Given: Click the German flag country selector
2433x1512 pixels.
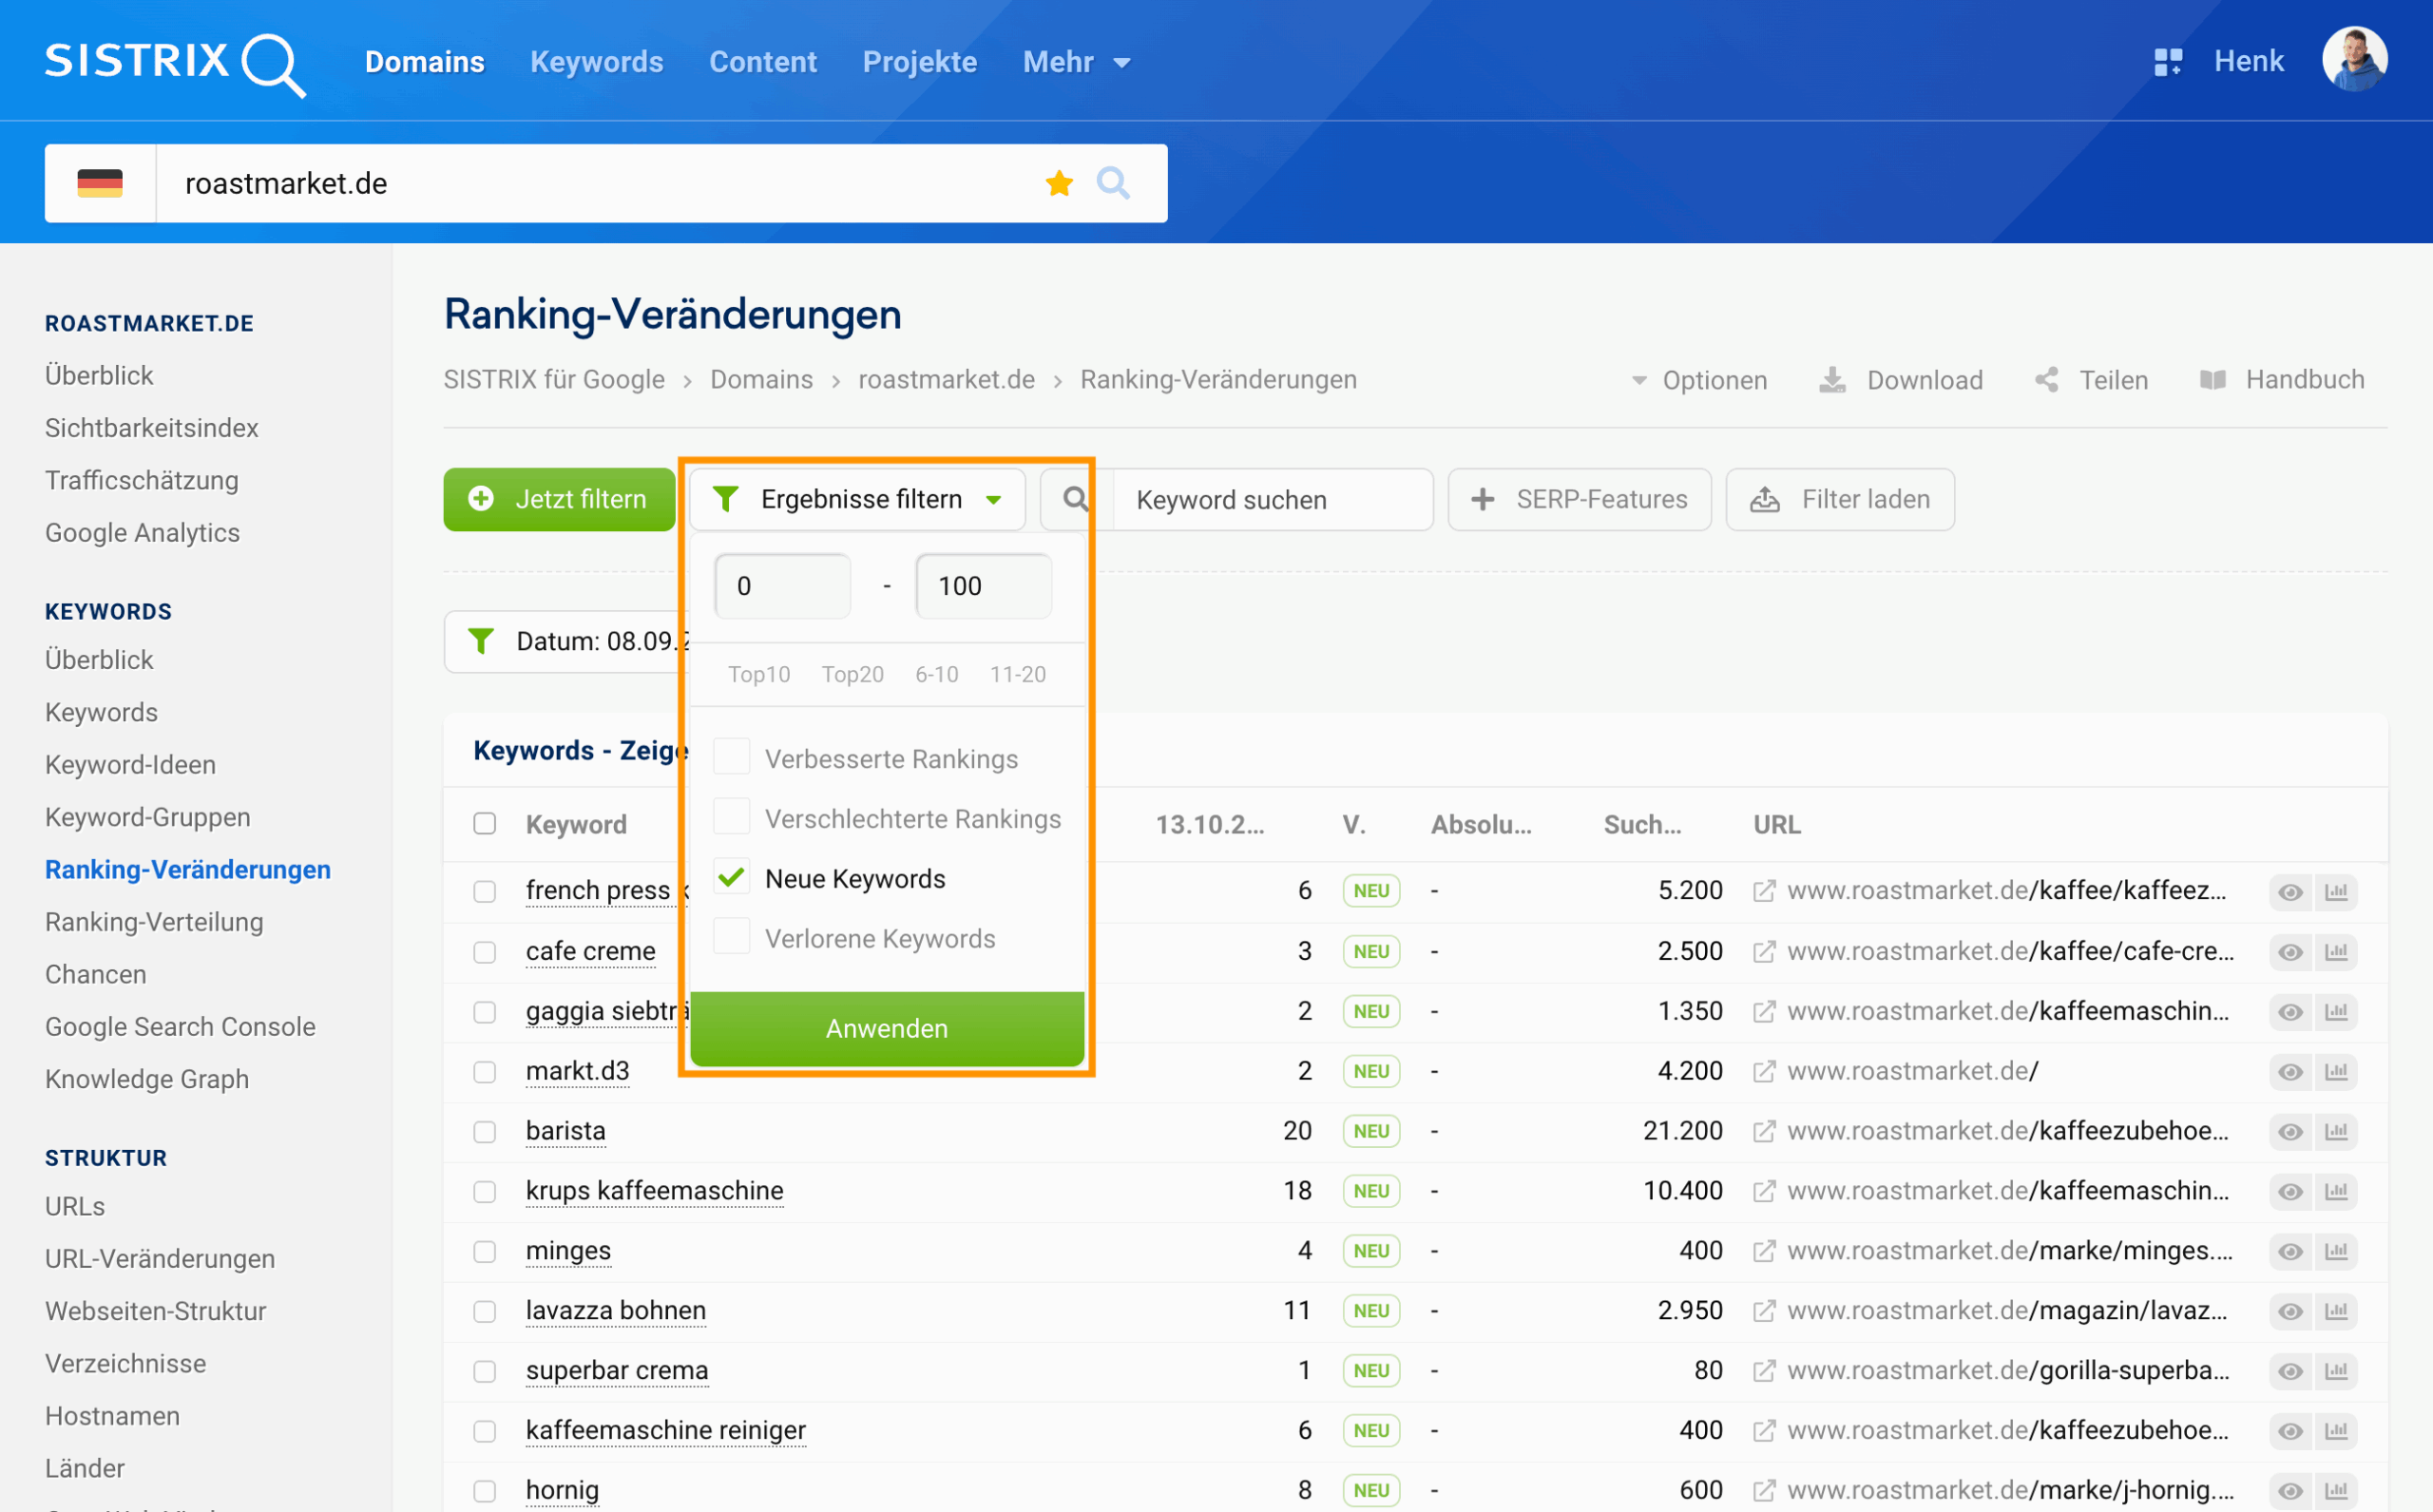Looking at the screenshot, I should [x=100, y=183].
